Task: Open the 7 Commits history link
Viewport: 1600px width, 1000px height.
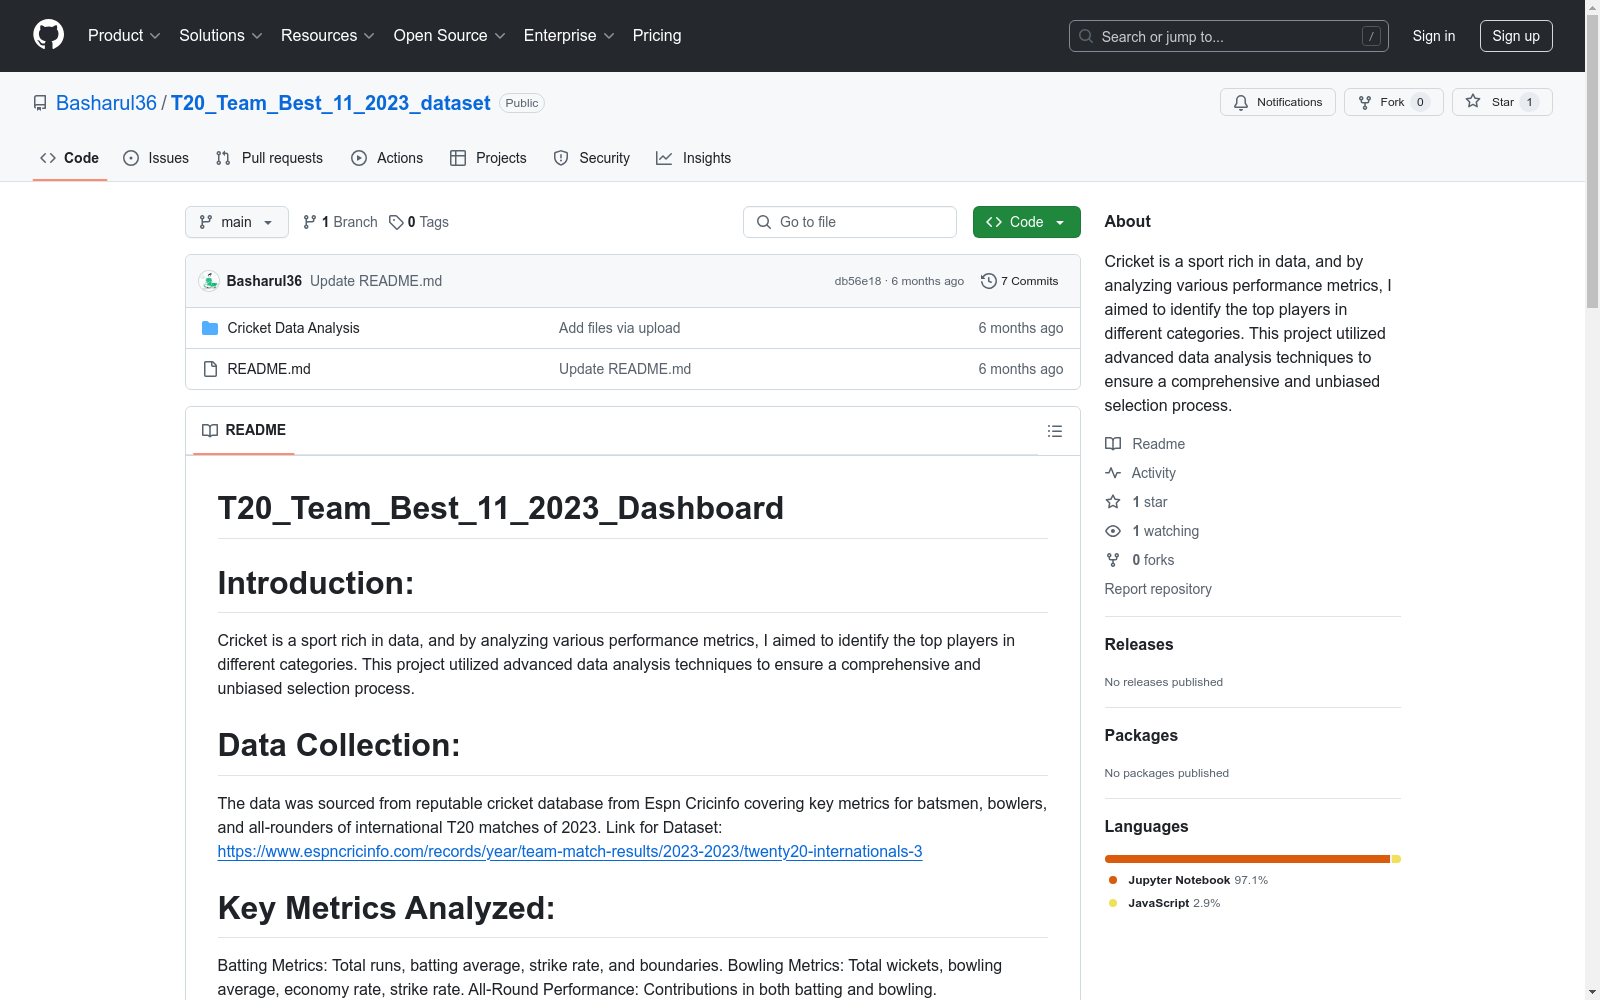Action: pos(1020,281)
